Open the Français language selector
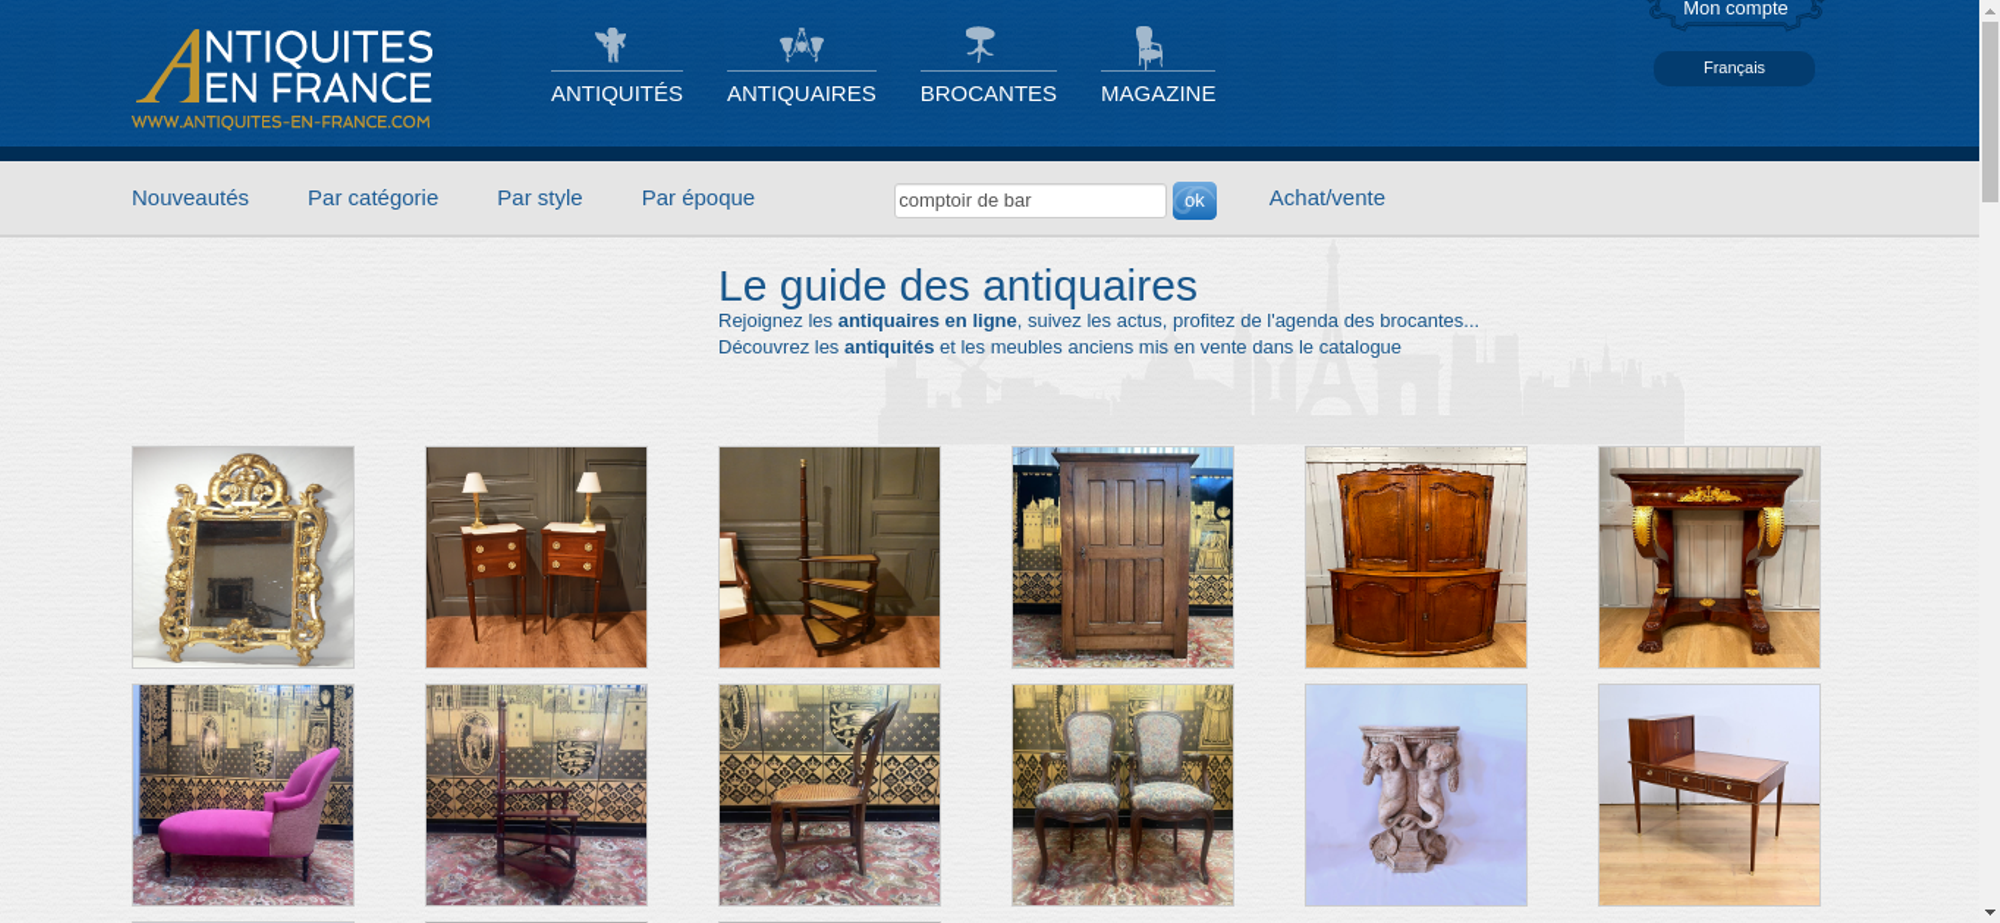 1734,68
